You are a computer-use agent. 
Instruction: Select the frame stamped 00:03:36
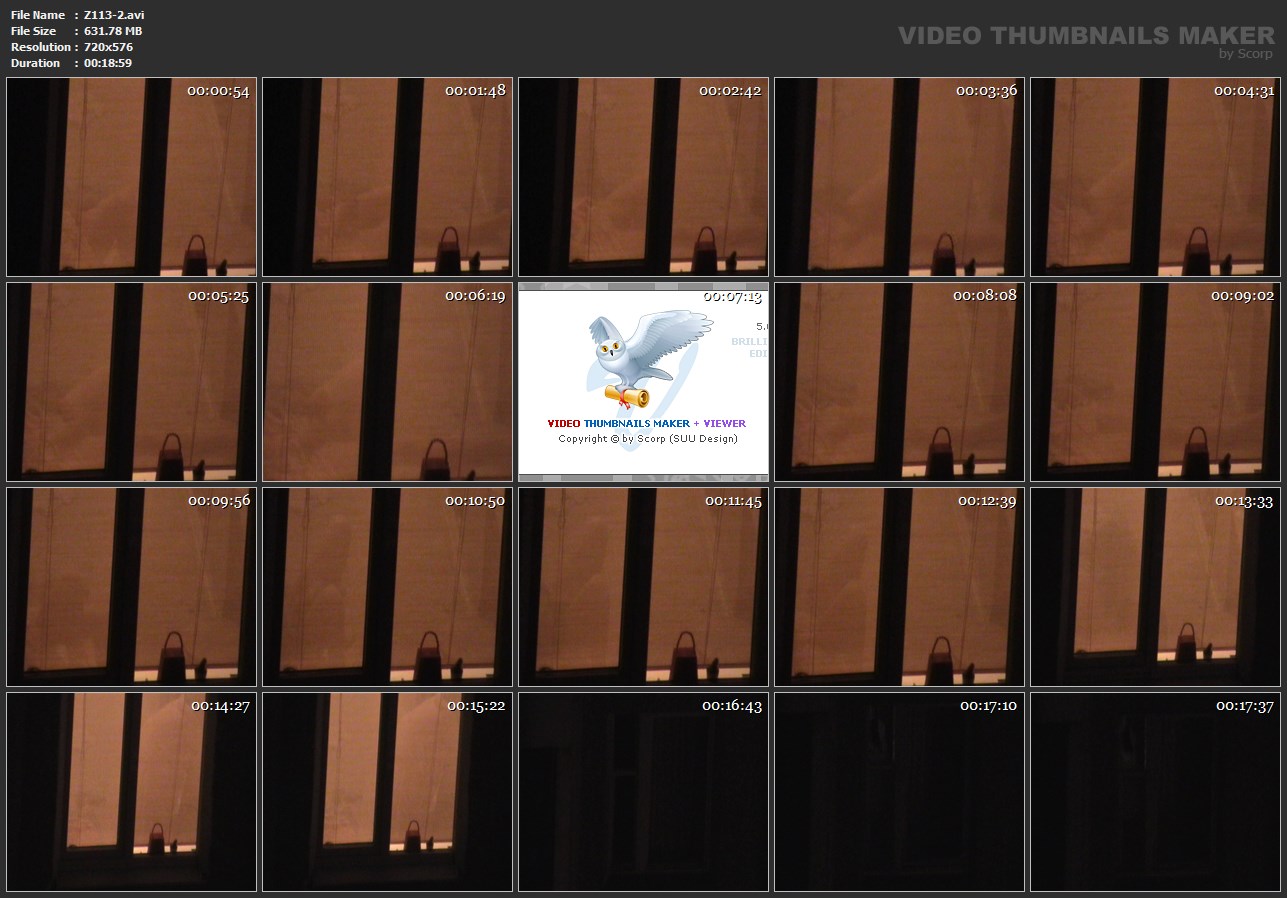899,177
